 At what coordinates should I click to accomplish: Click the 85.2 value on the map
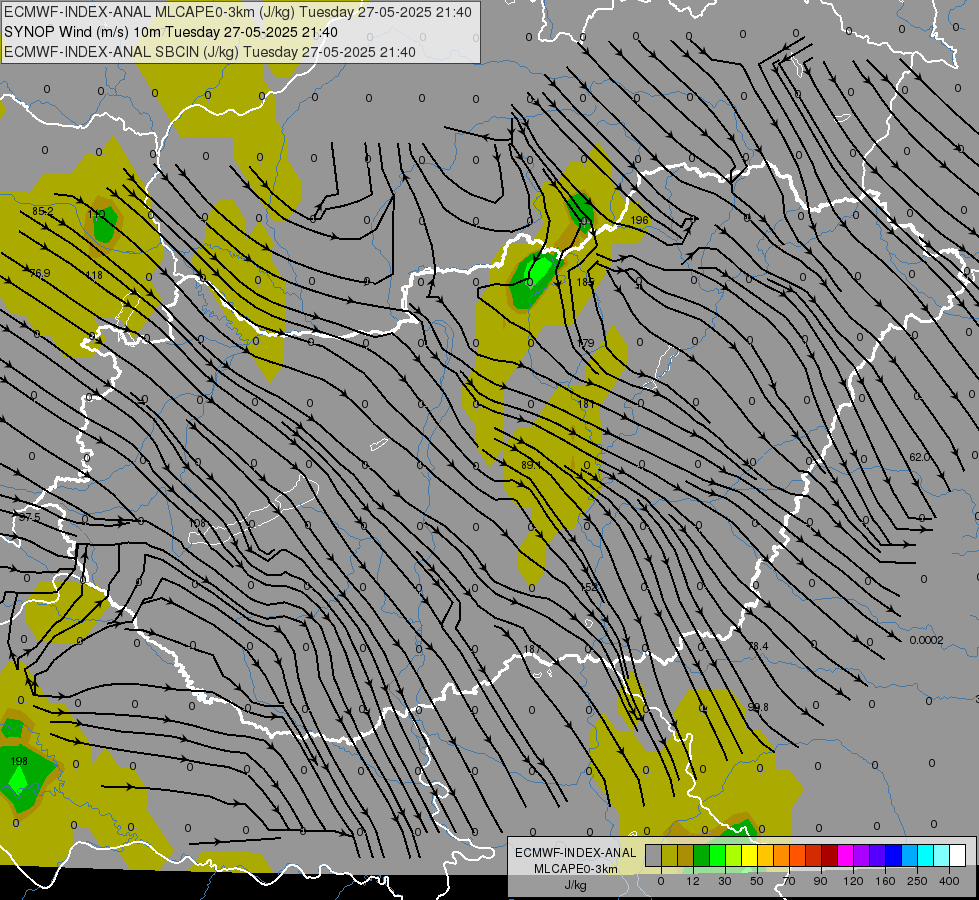tap(42, 212)
